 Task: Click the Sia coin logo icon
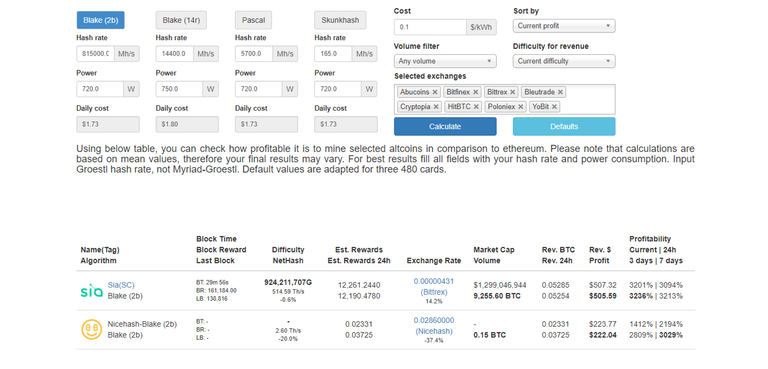click(92, 291)
